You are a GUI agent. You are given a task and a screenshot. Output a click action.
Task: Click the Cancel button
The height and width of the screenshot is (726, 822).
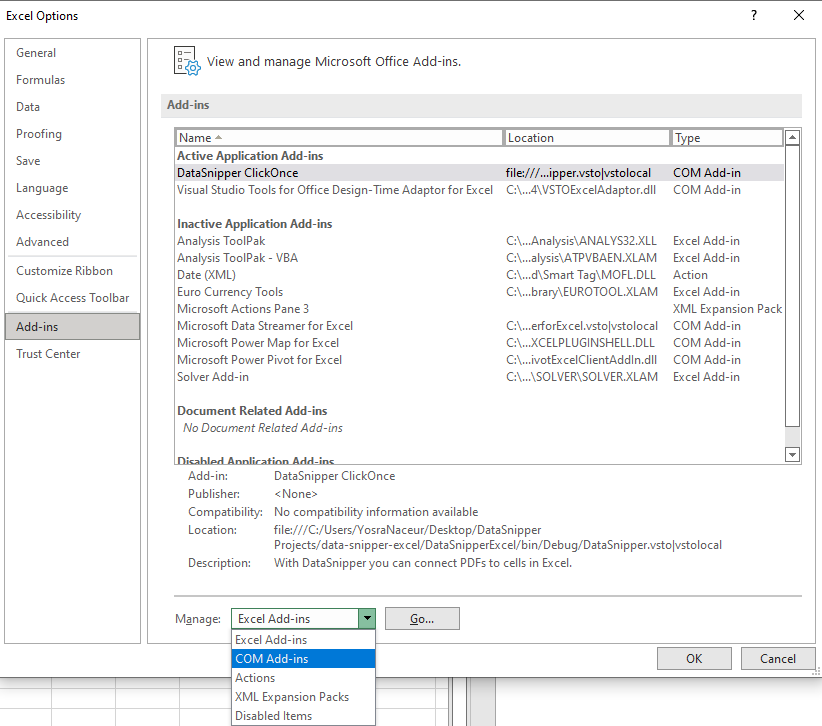pos(778,658)
